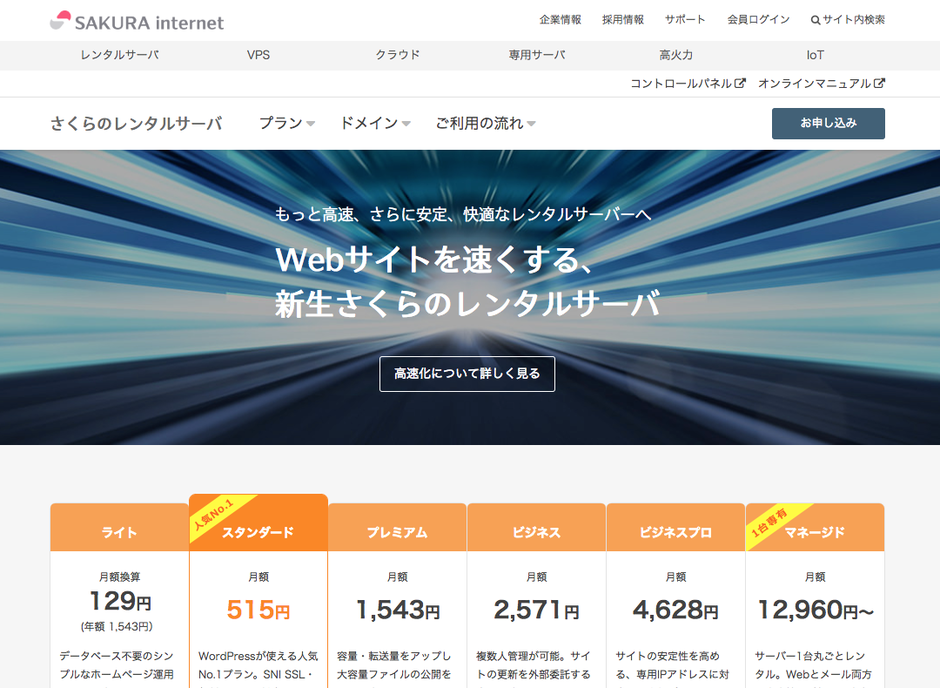
Task: Choose the ライト plan card header
Action: tap(119, 532)
